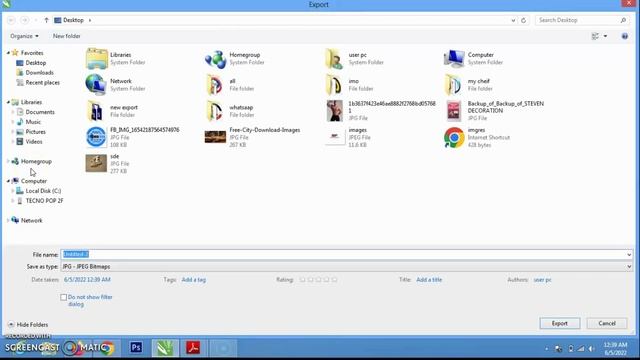This screenshot has height=360, width=640.
Task: Open the Computer system folder icon
Action: (x=454, y=59)
